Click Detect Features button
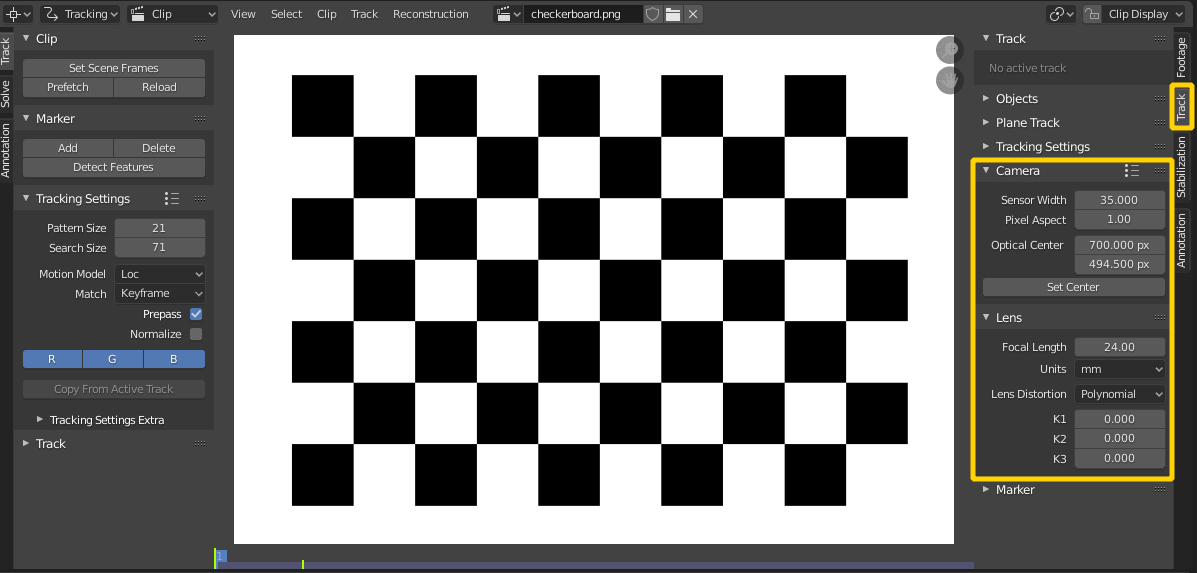This screenshot has width=1197, height=573. [114, 167]
